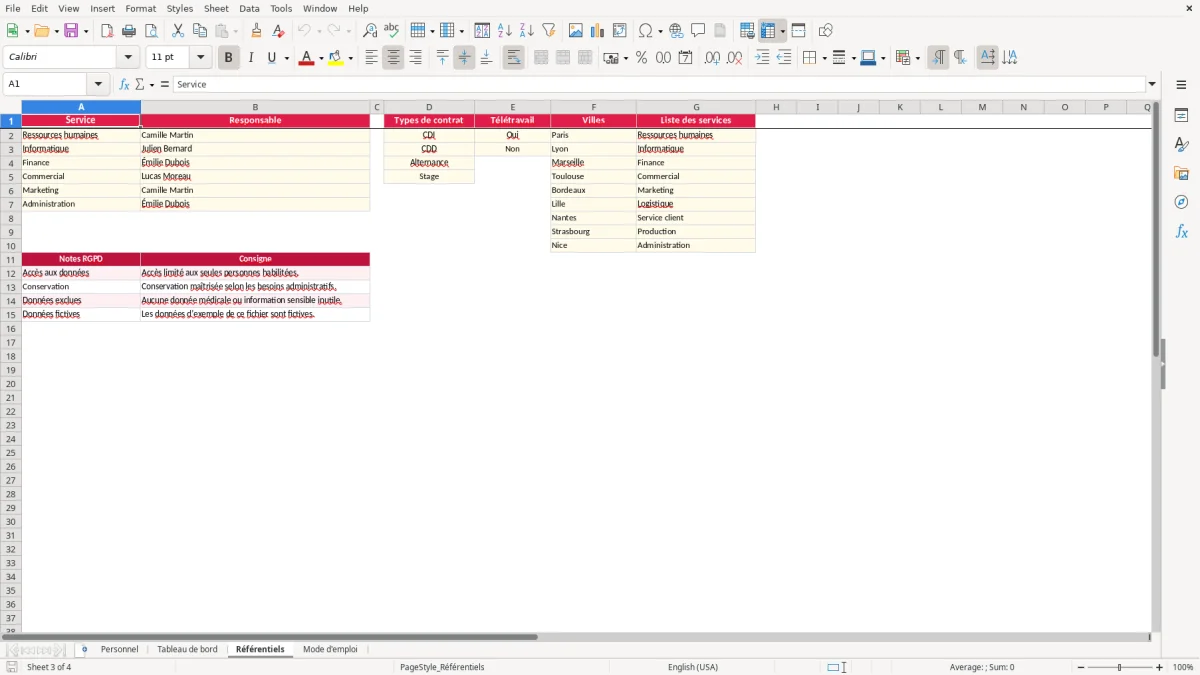Click the Save document icon
This screenshot has width=1200, height=675.
point(71,31)
